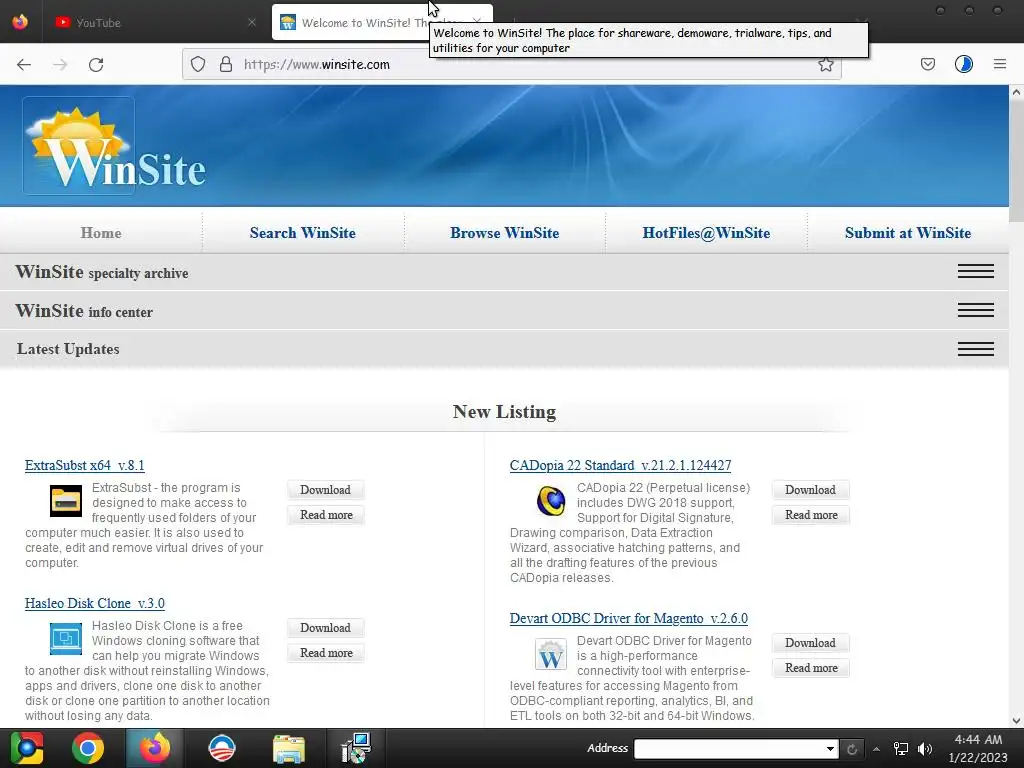Image resolution: width=1024 pixels, height=768 pixels.
Task: Click the Hasleo Disk Clone program icon
Action: pos(66,639)
